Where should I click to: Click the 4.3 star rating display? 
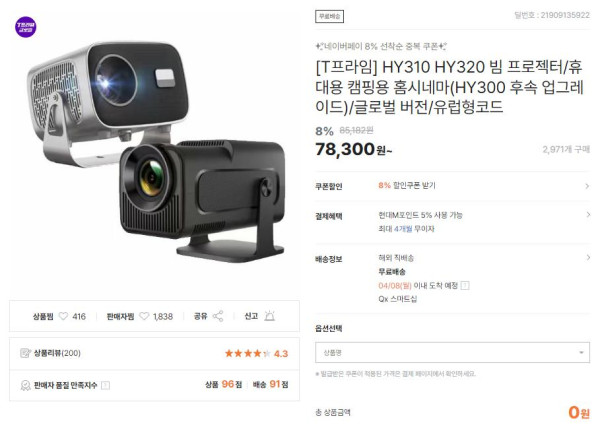point(256,353)
